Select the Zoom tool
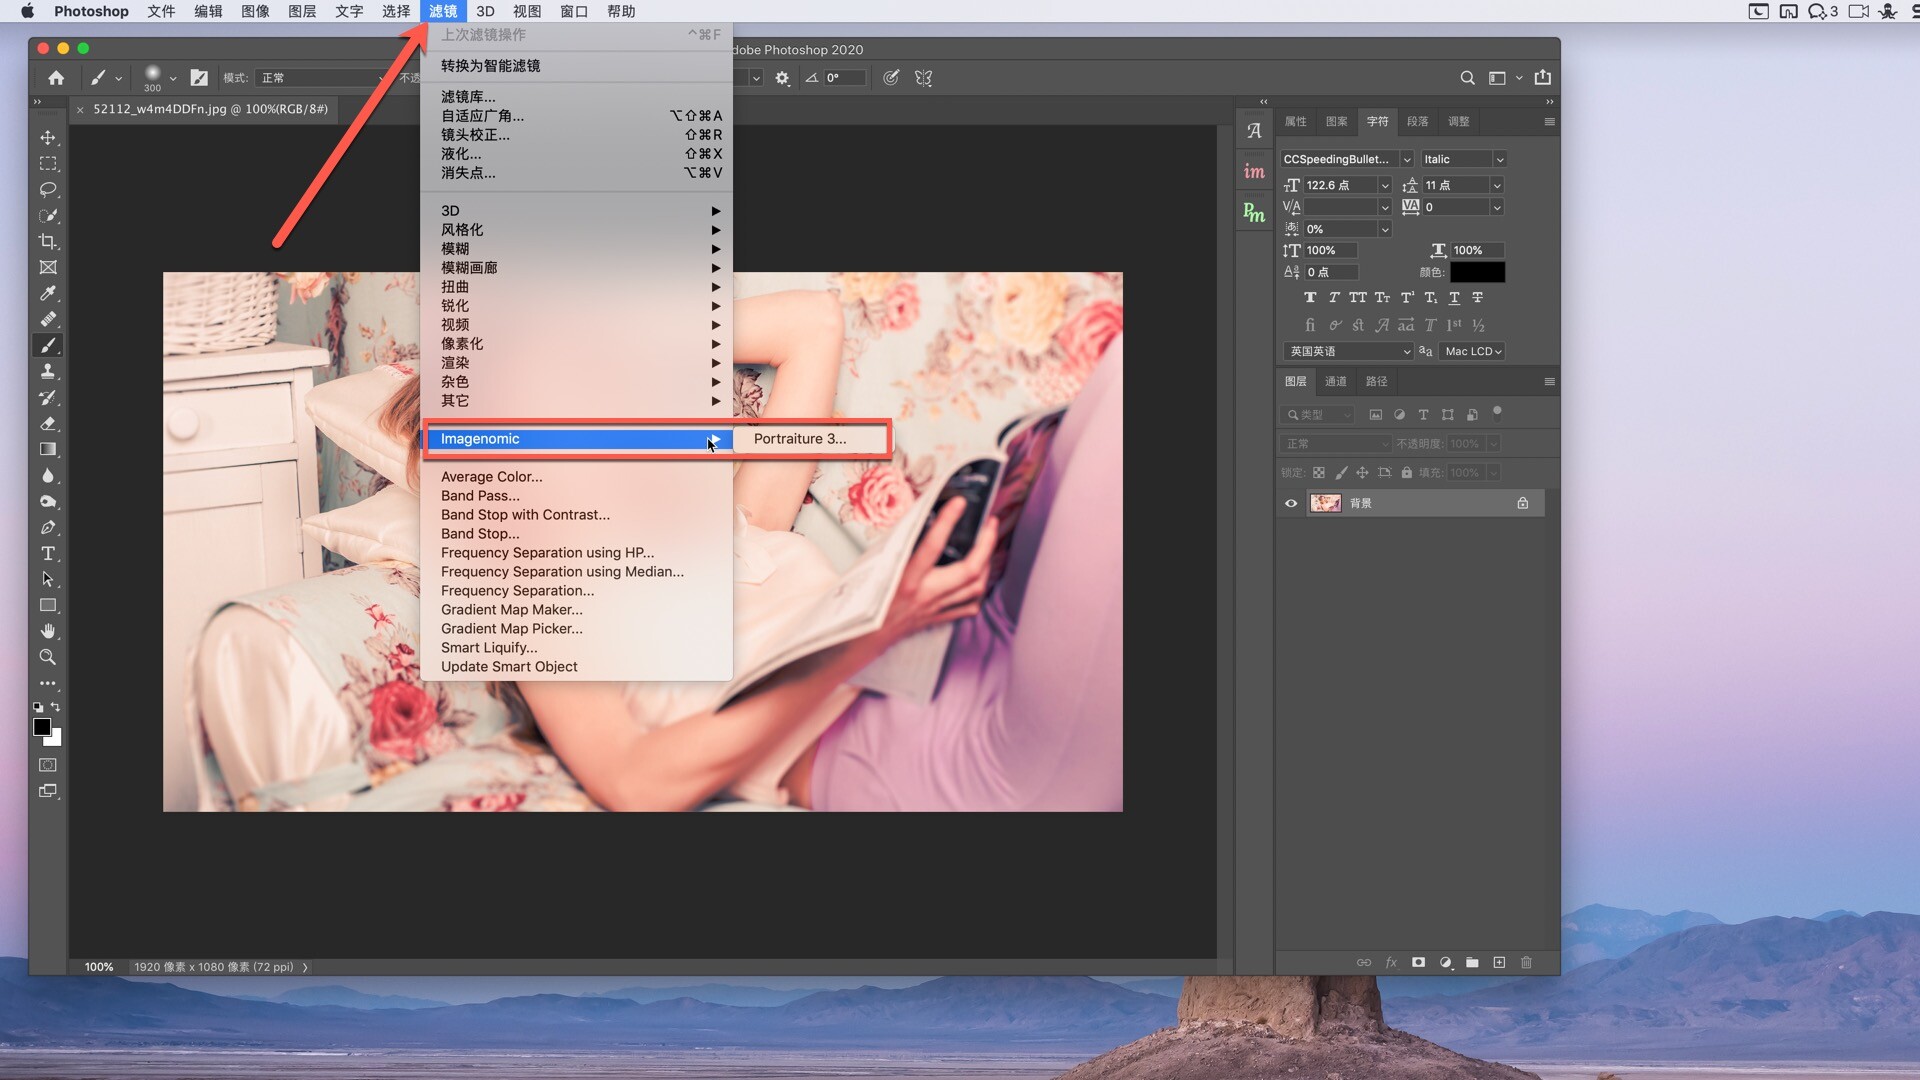This screenshot has width=1920, height=1080. tap(48, 658)
